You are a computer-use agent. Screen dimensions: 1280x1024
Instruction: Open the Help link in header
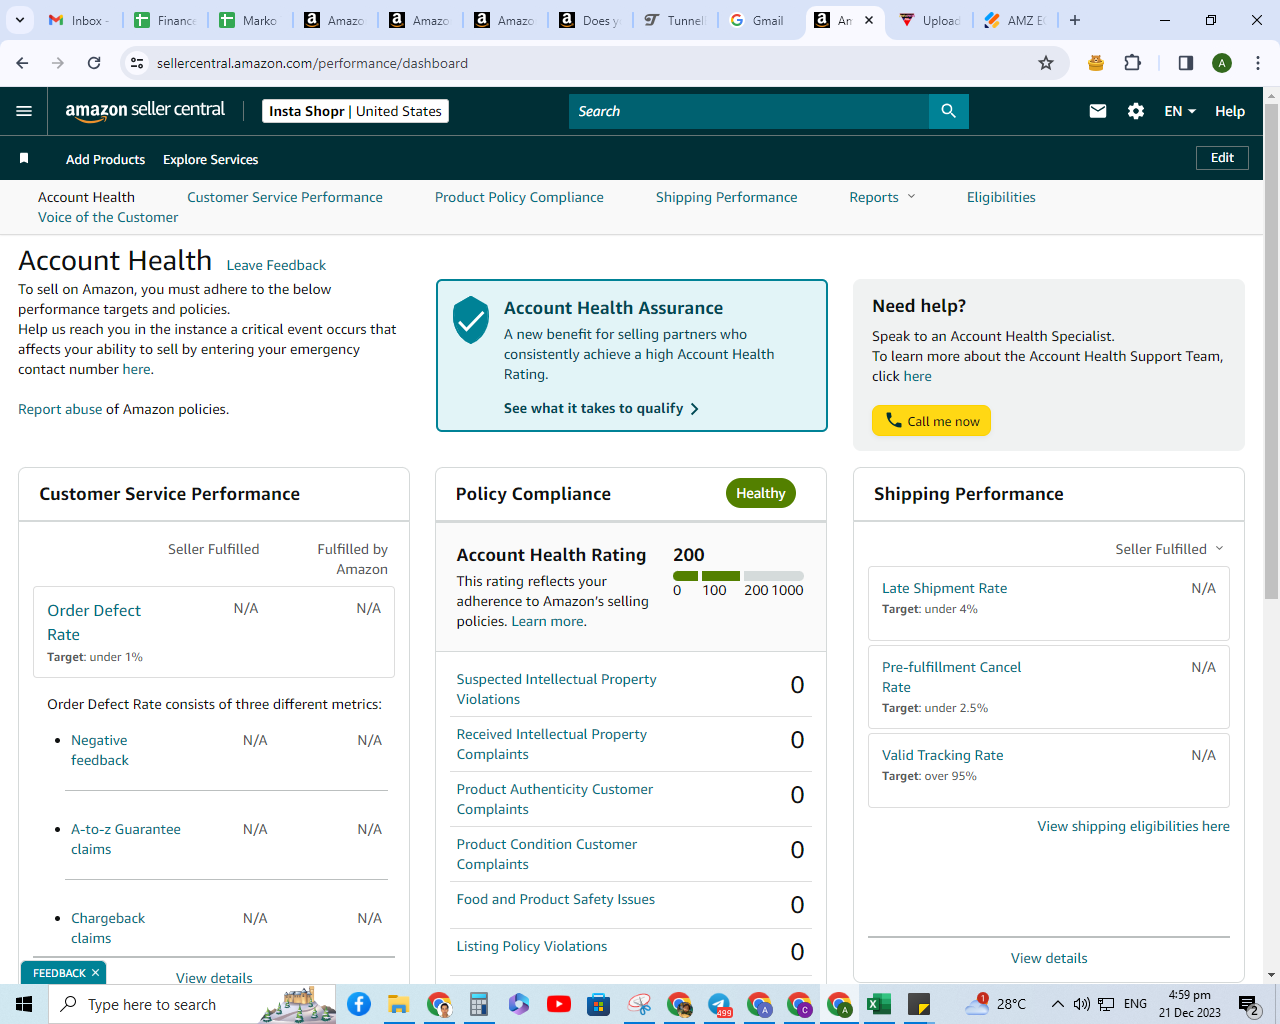click(x=1230, y=111)
